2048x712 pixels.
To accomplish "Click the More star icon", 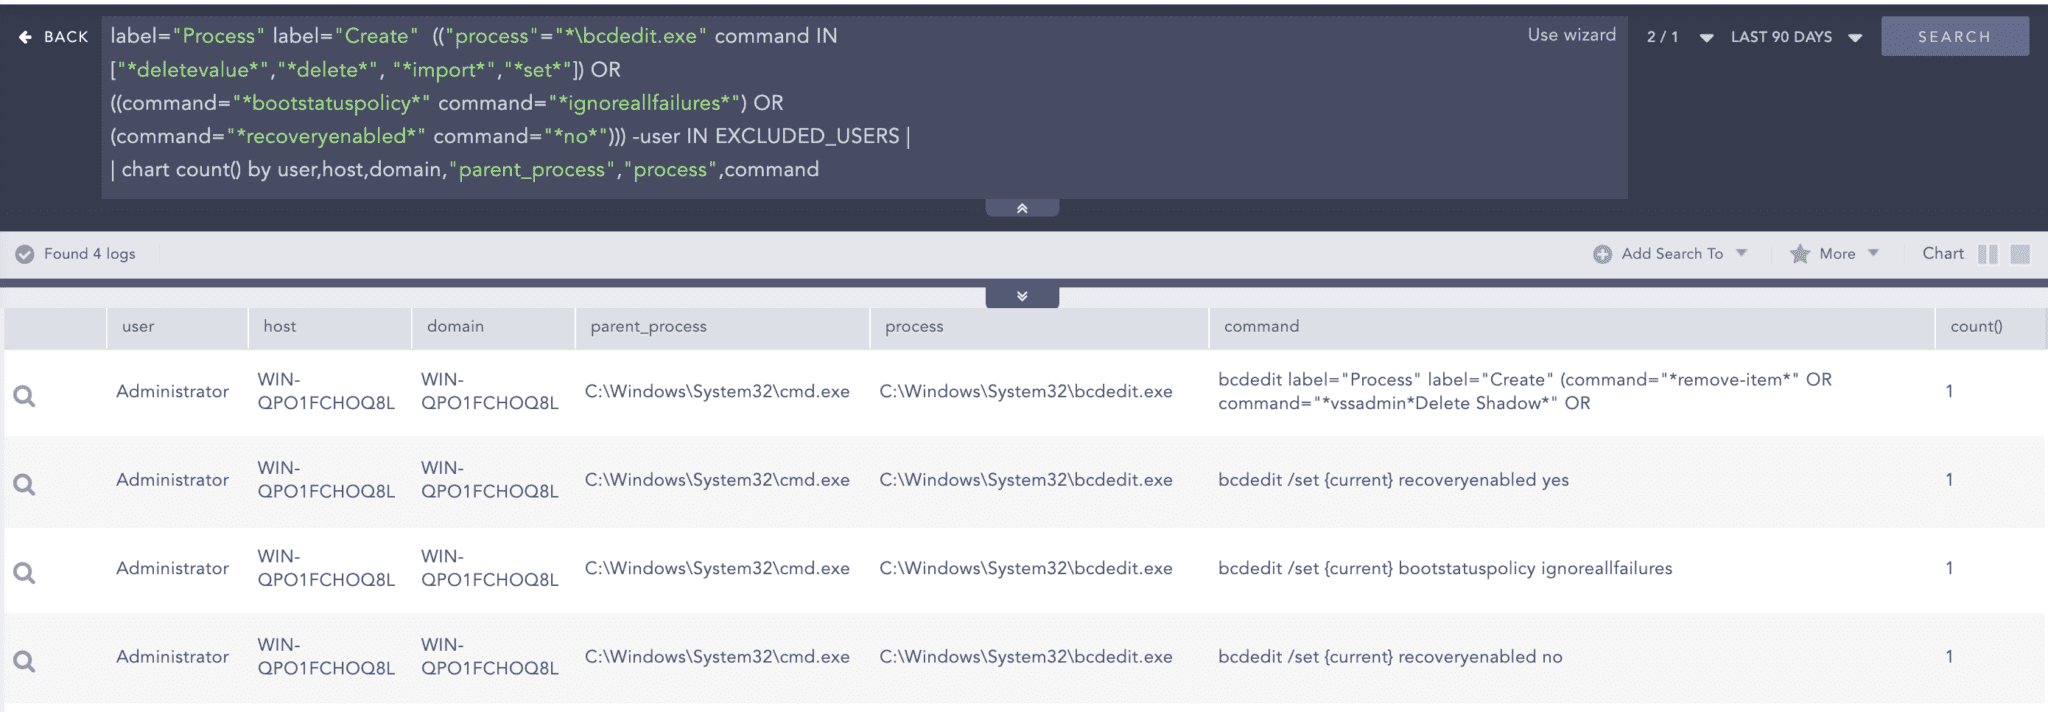I will pos(1799,254).
